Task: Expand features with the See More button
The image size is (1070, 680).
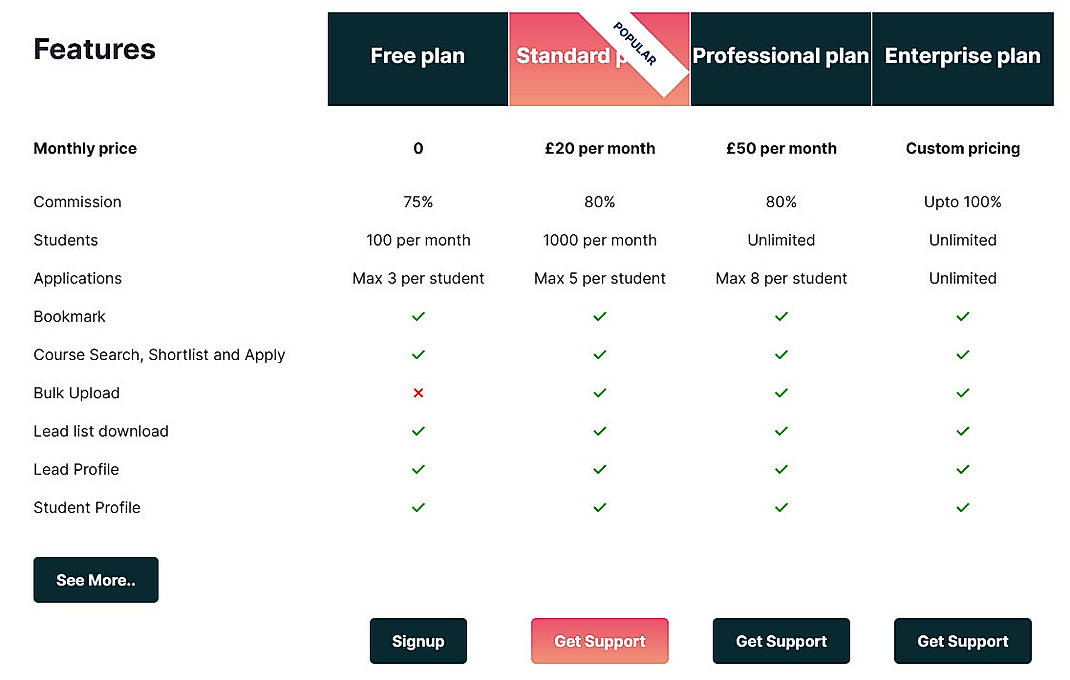Action: 95,580
